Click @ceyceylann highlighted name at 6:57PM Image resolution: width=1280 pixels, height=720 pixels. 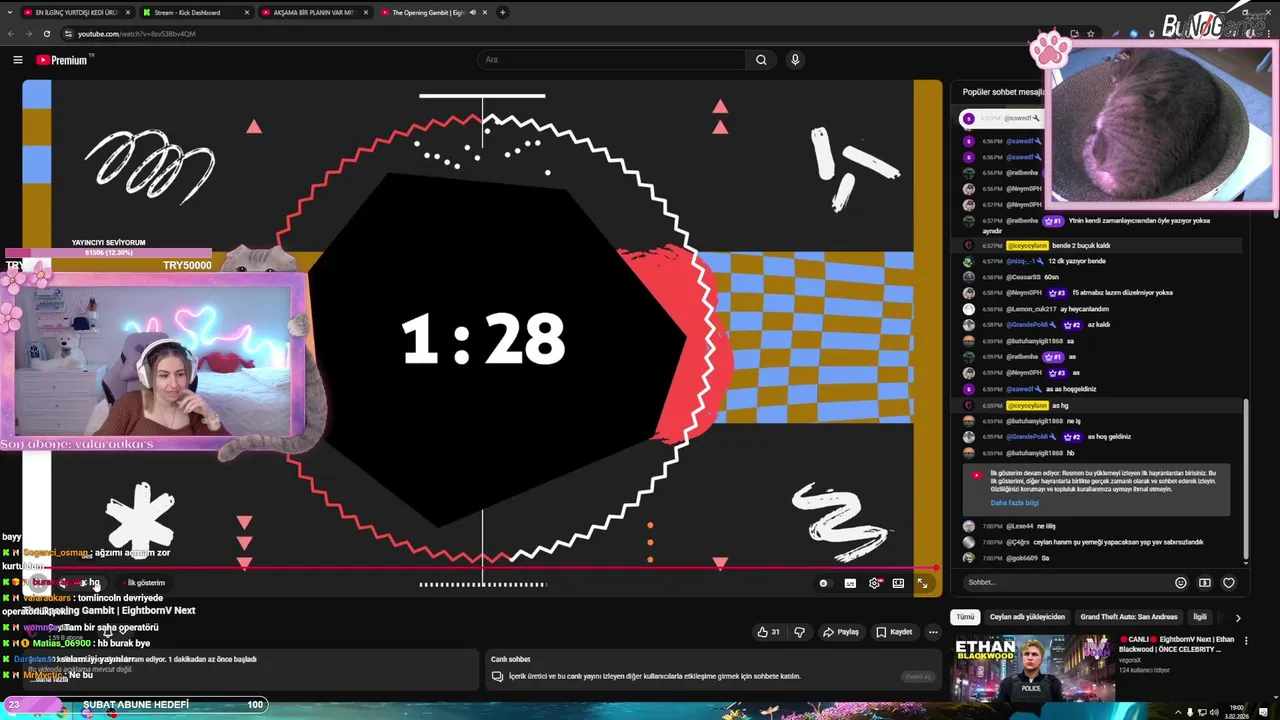click(x=1027, y=245)
